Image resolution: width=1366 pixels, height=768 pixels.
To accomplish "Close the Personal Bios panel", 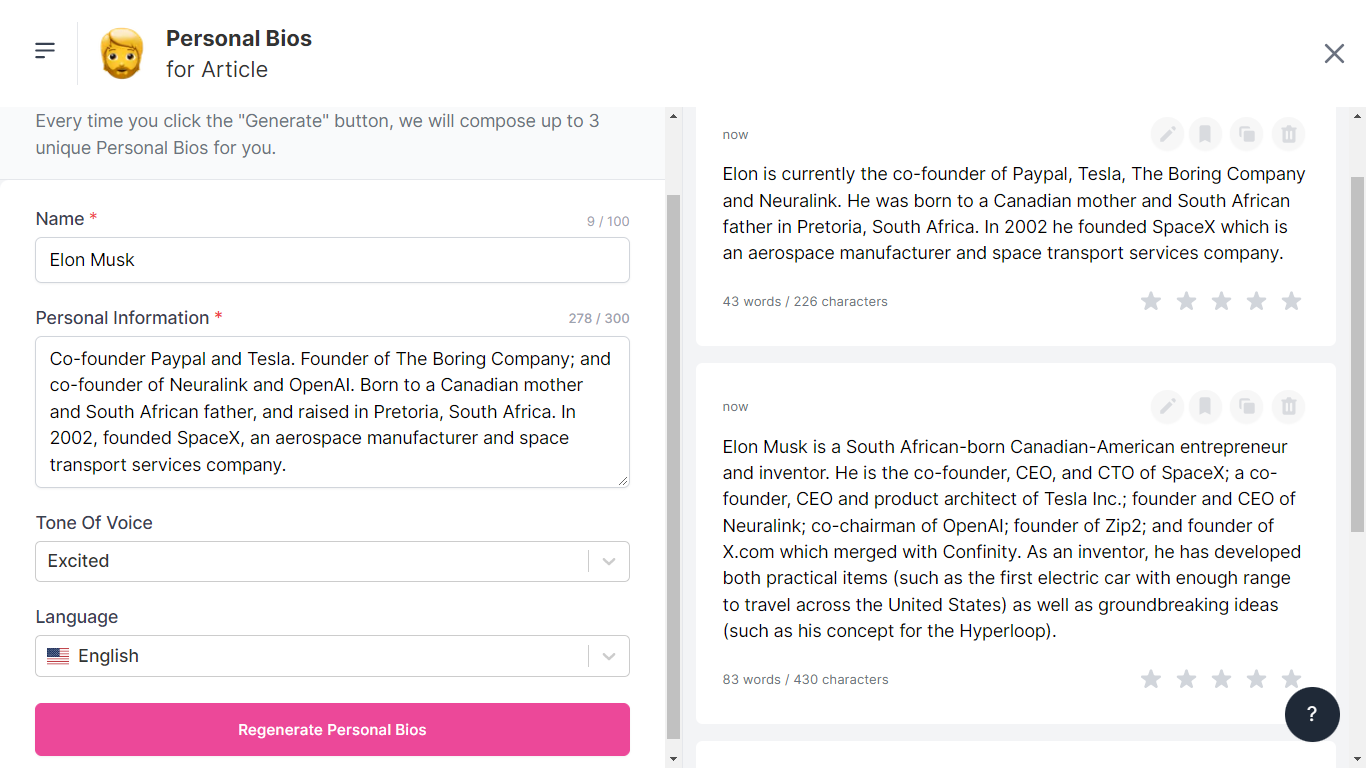I will click(x=1334, y=54).
